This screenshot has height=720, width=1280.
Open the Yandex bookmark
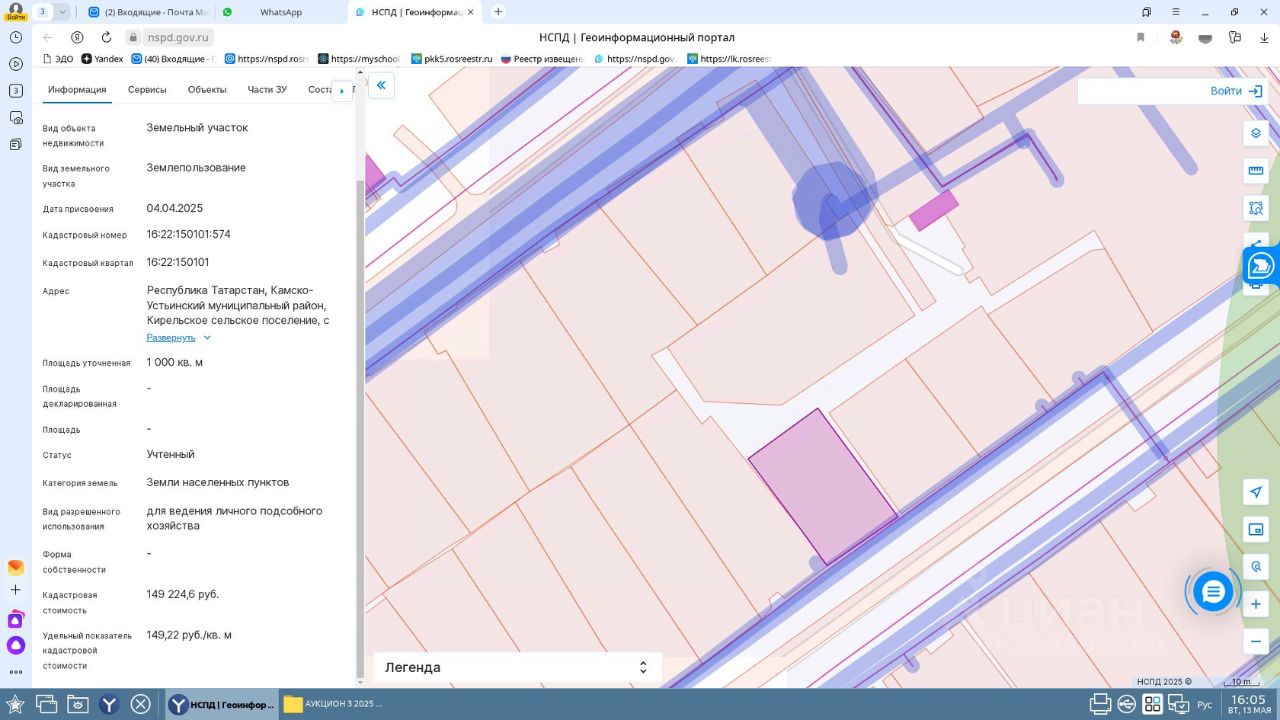pyautogui.click(x=102, y=59)
